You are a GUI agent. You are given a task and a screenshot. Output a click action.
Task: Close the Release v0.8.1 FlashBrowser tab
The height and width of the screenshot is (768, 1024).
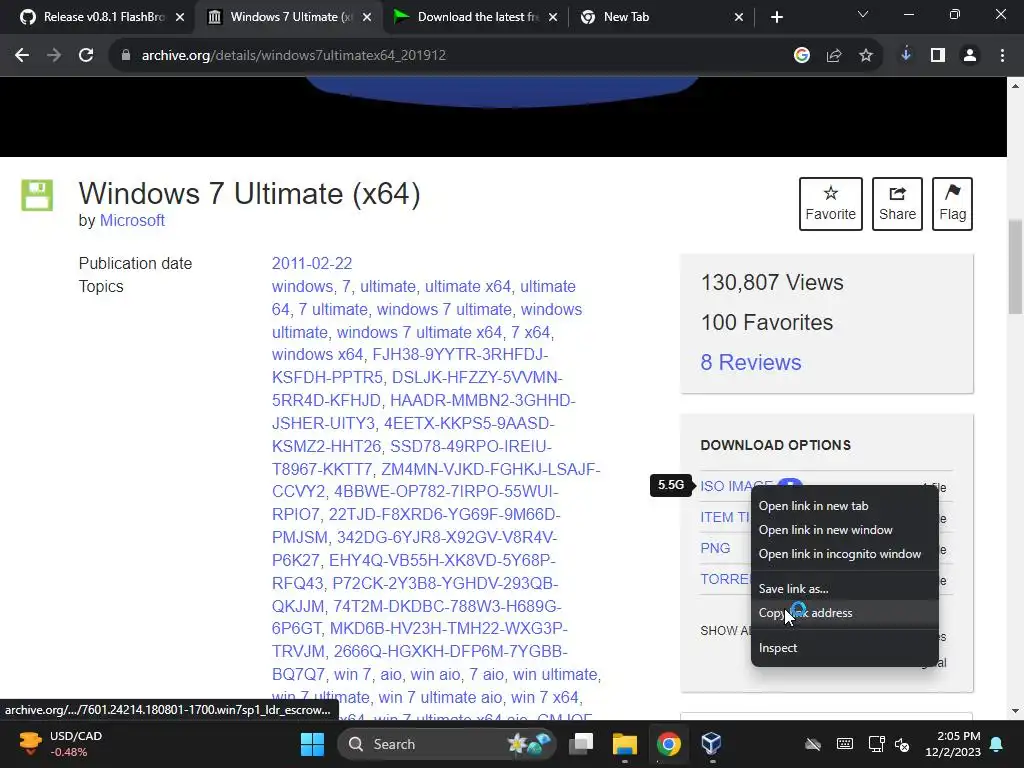click(180, 17)
